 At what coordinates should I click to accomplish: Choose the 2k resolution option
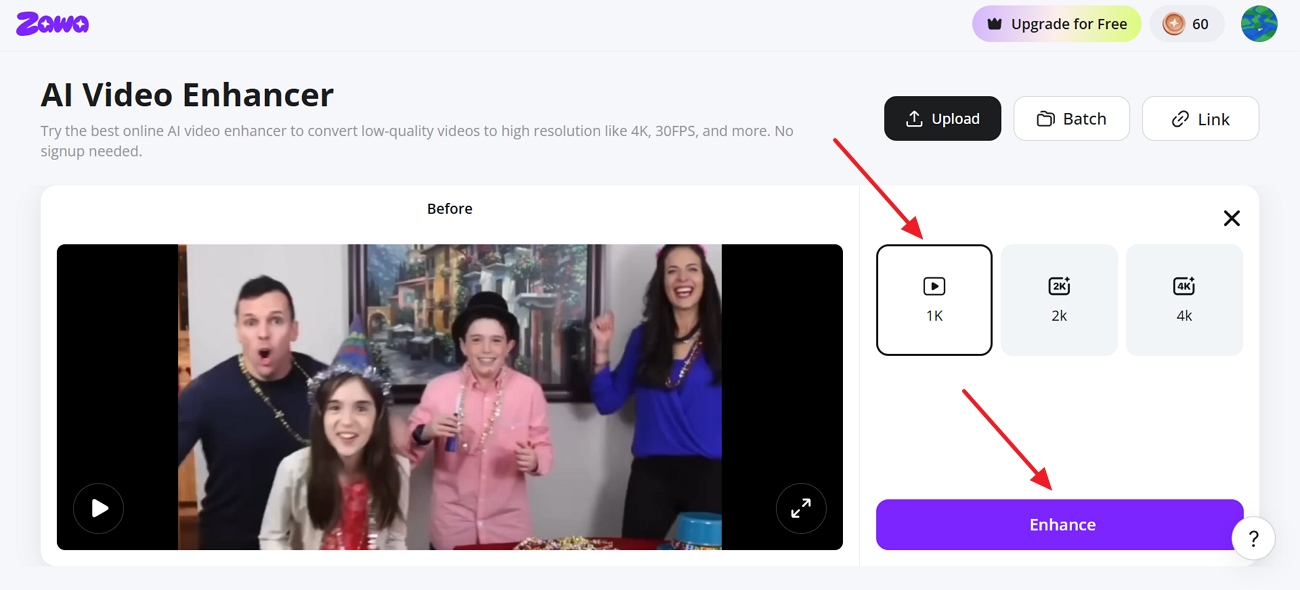click(x=1059, y=300)
